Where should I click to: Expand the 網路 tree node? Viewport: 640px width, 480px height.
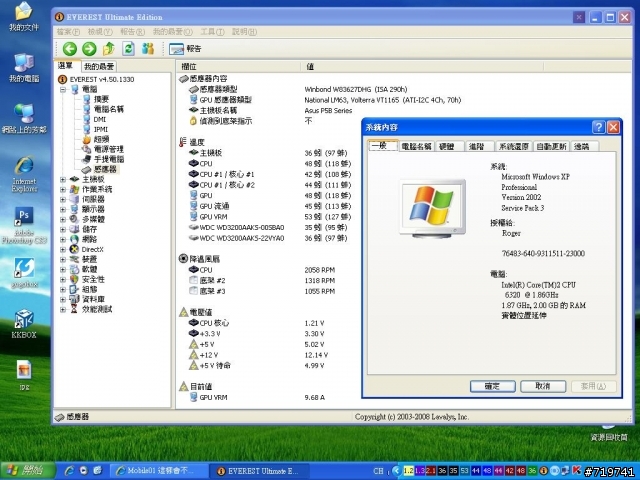pos(63,239)
